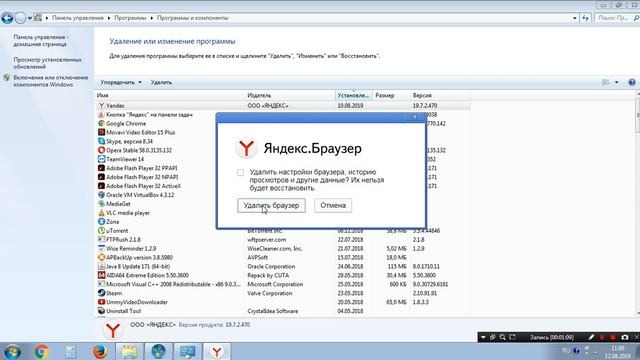The image size is (640, 360).
Task: Open the view options dropdown arrow
Action: click(617, 82)
